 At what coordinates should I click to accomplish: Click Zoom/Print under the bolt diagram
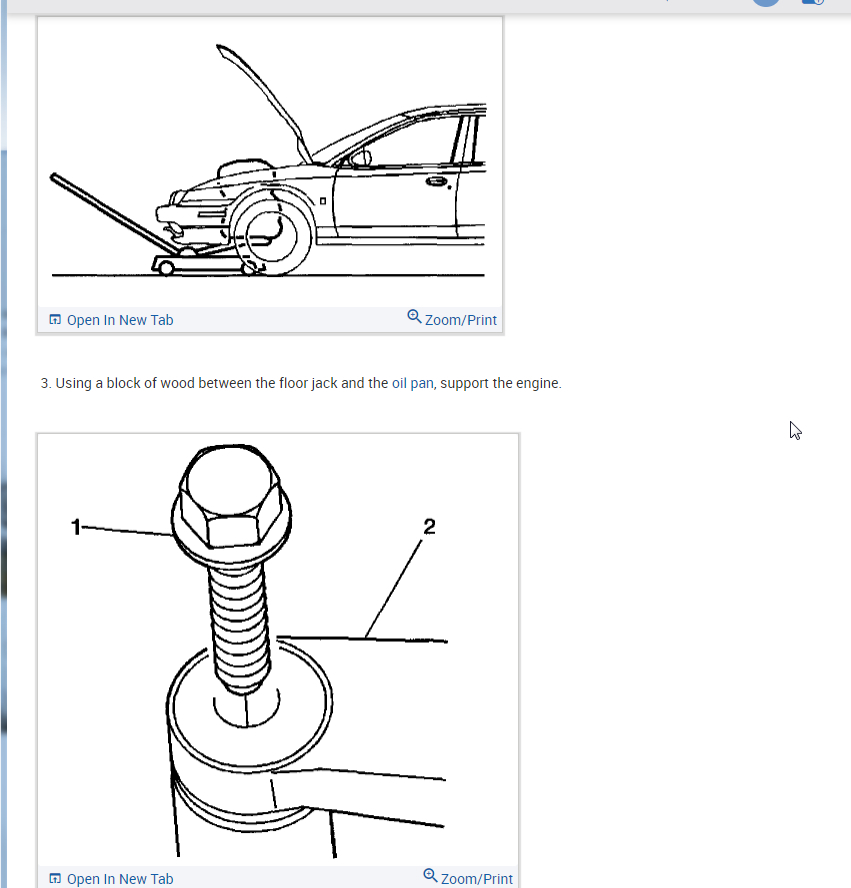point(468,878)
